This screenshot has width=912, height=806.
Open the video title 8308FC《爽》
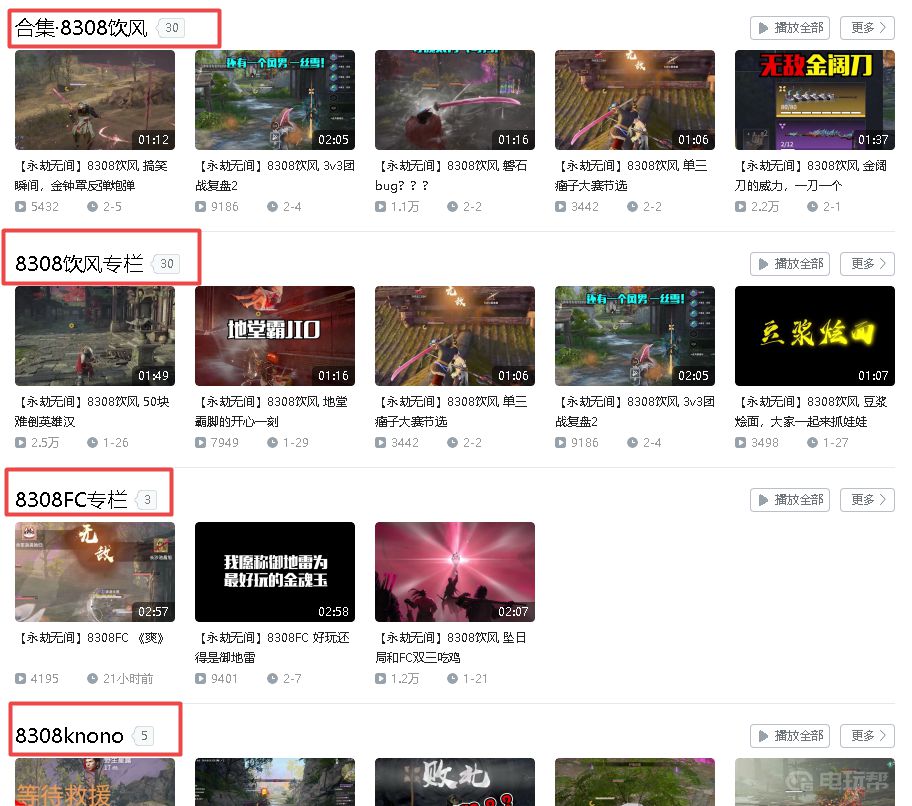click(92, 638)
